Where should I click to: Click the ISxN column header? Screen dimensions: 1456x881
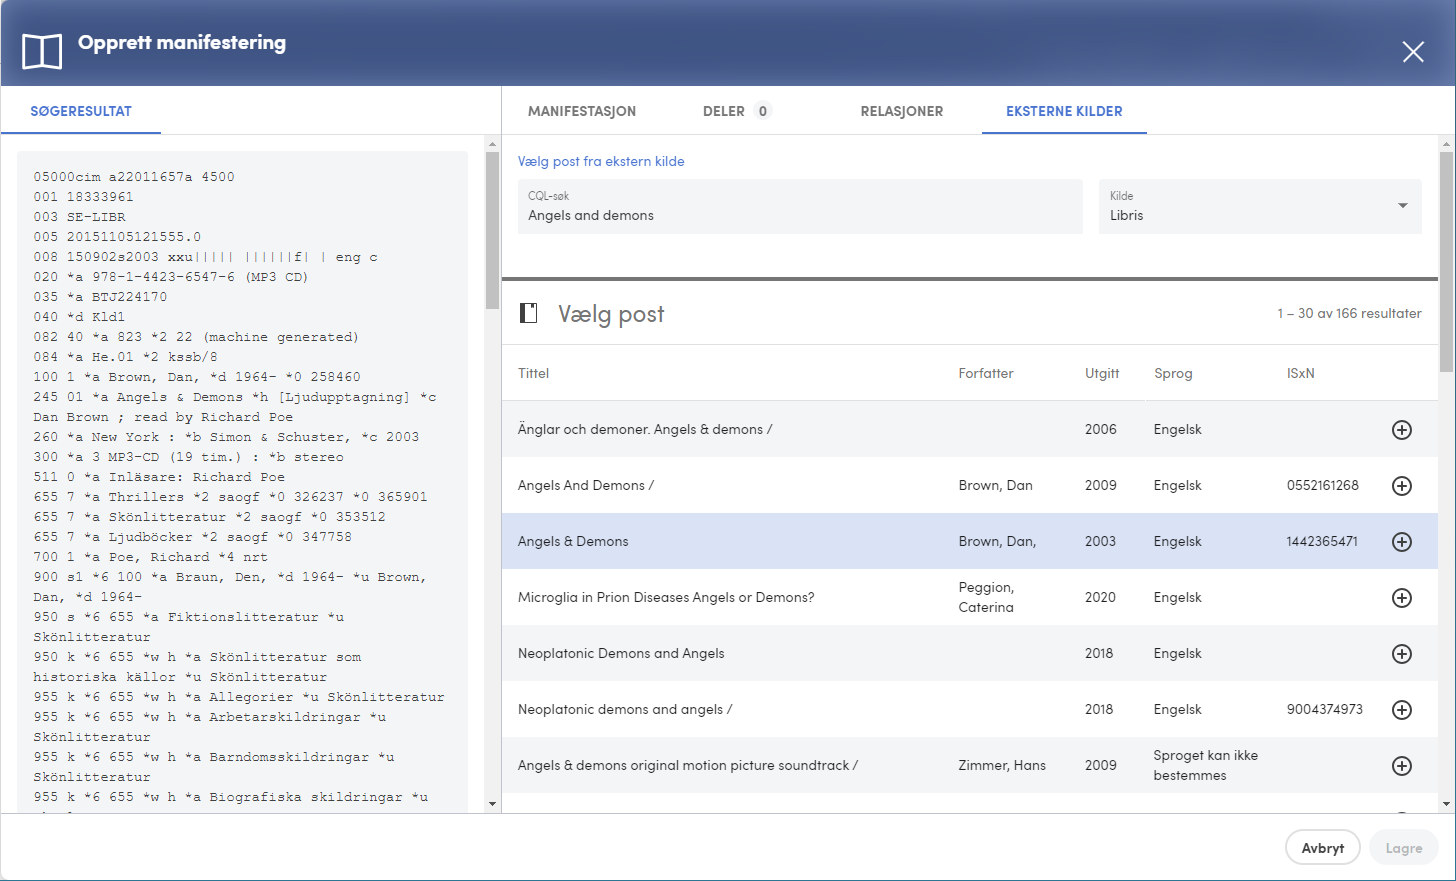click(1301, 373)
